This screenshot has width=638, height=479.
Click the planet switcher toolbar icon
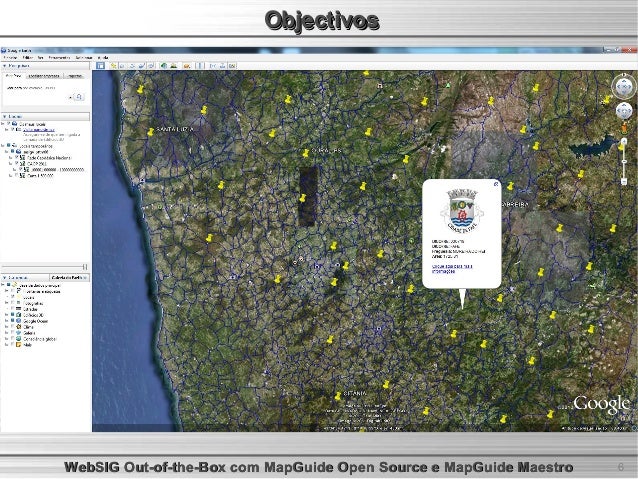[187, 66]
